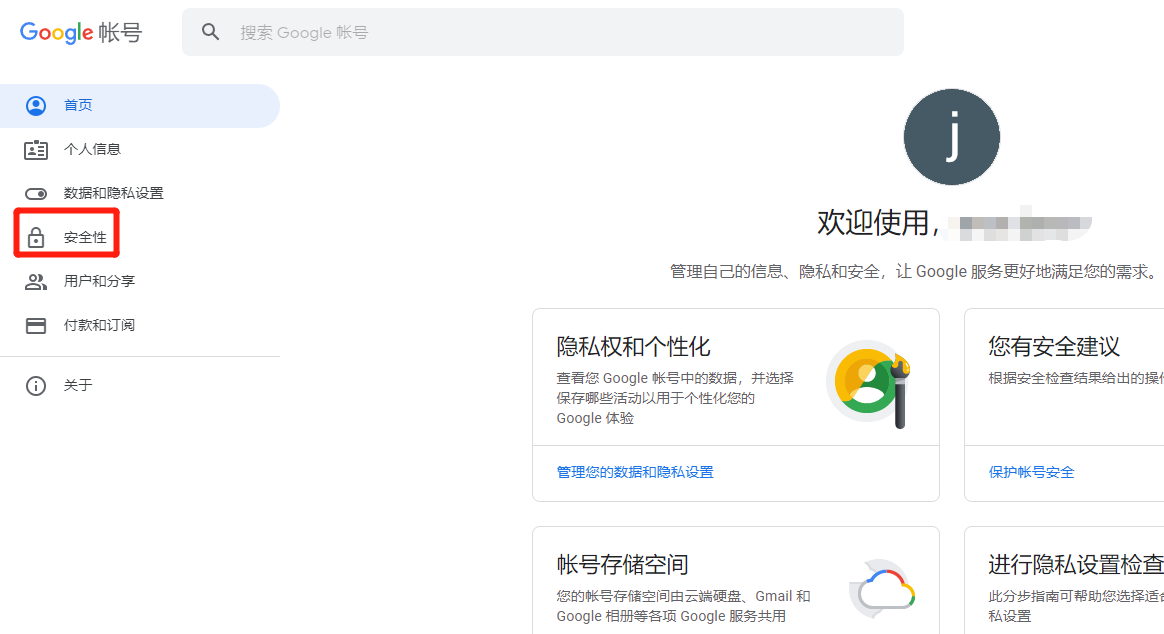Click the 帐号存储空间 card heading

[x=622, y=565]
